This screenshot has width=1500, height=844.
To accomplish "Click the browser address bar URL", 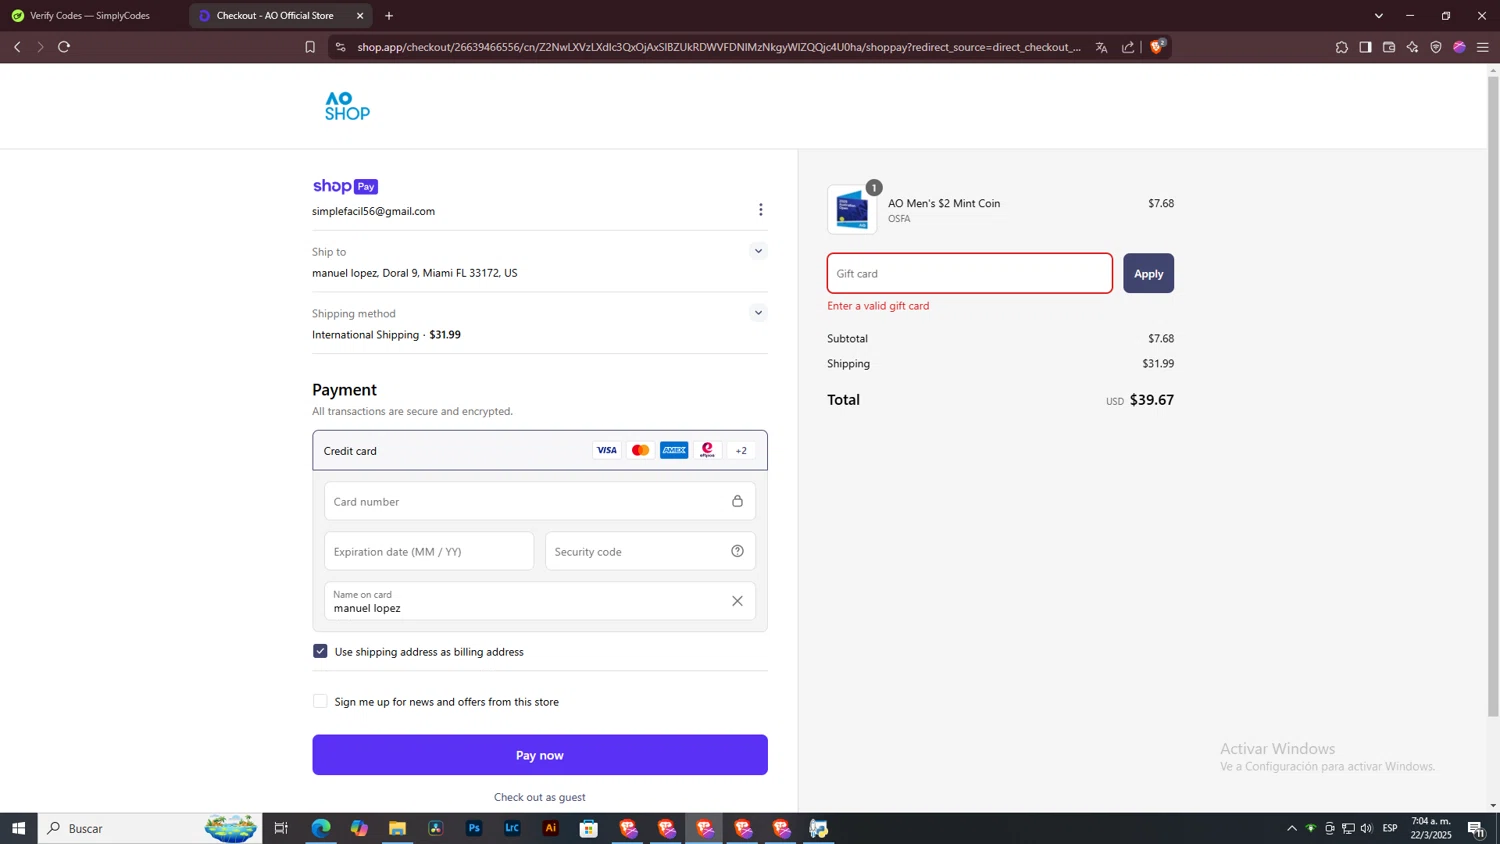I will (x=719, y=47).
